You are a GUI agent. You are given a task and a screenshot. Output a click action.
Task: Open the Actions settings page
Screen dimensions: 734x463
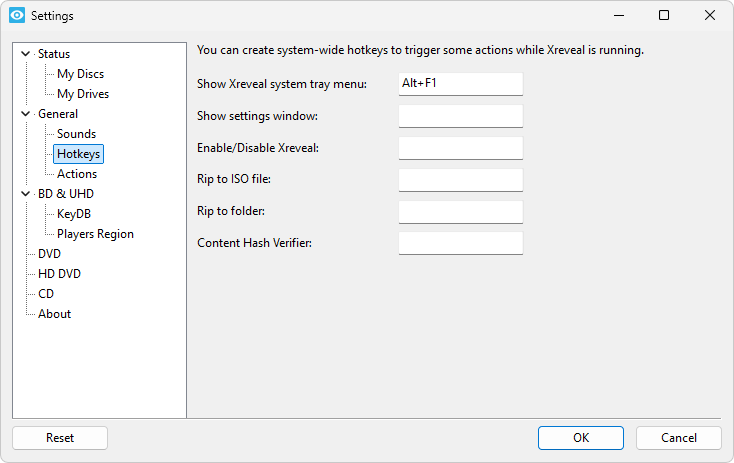tap(77, 174)
